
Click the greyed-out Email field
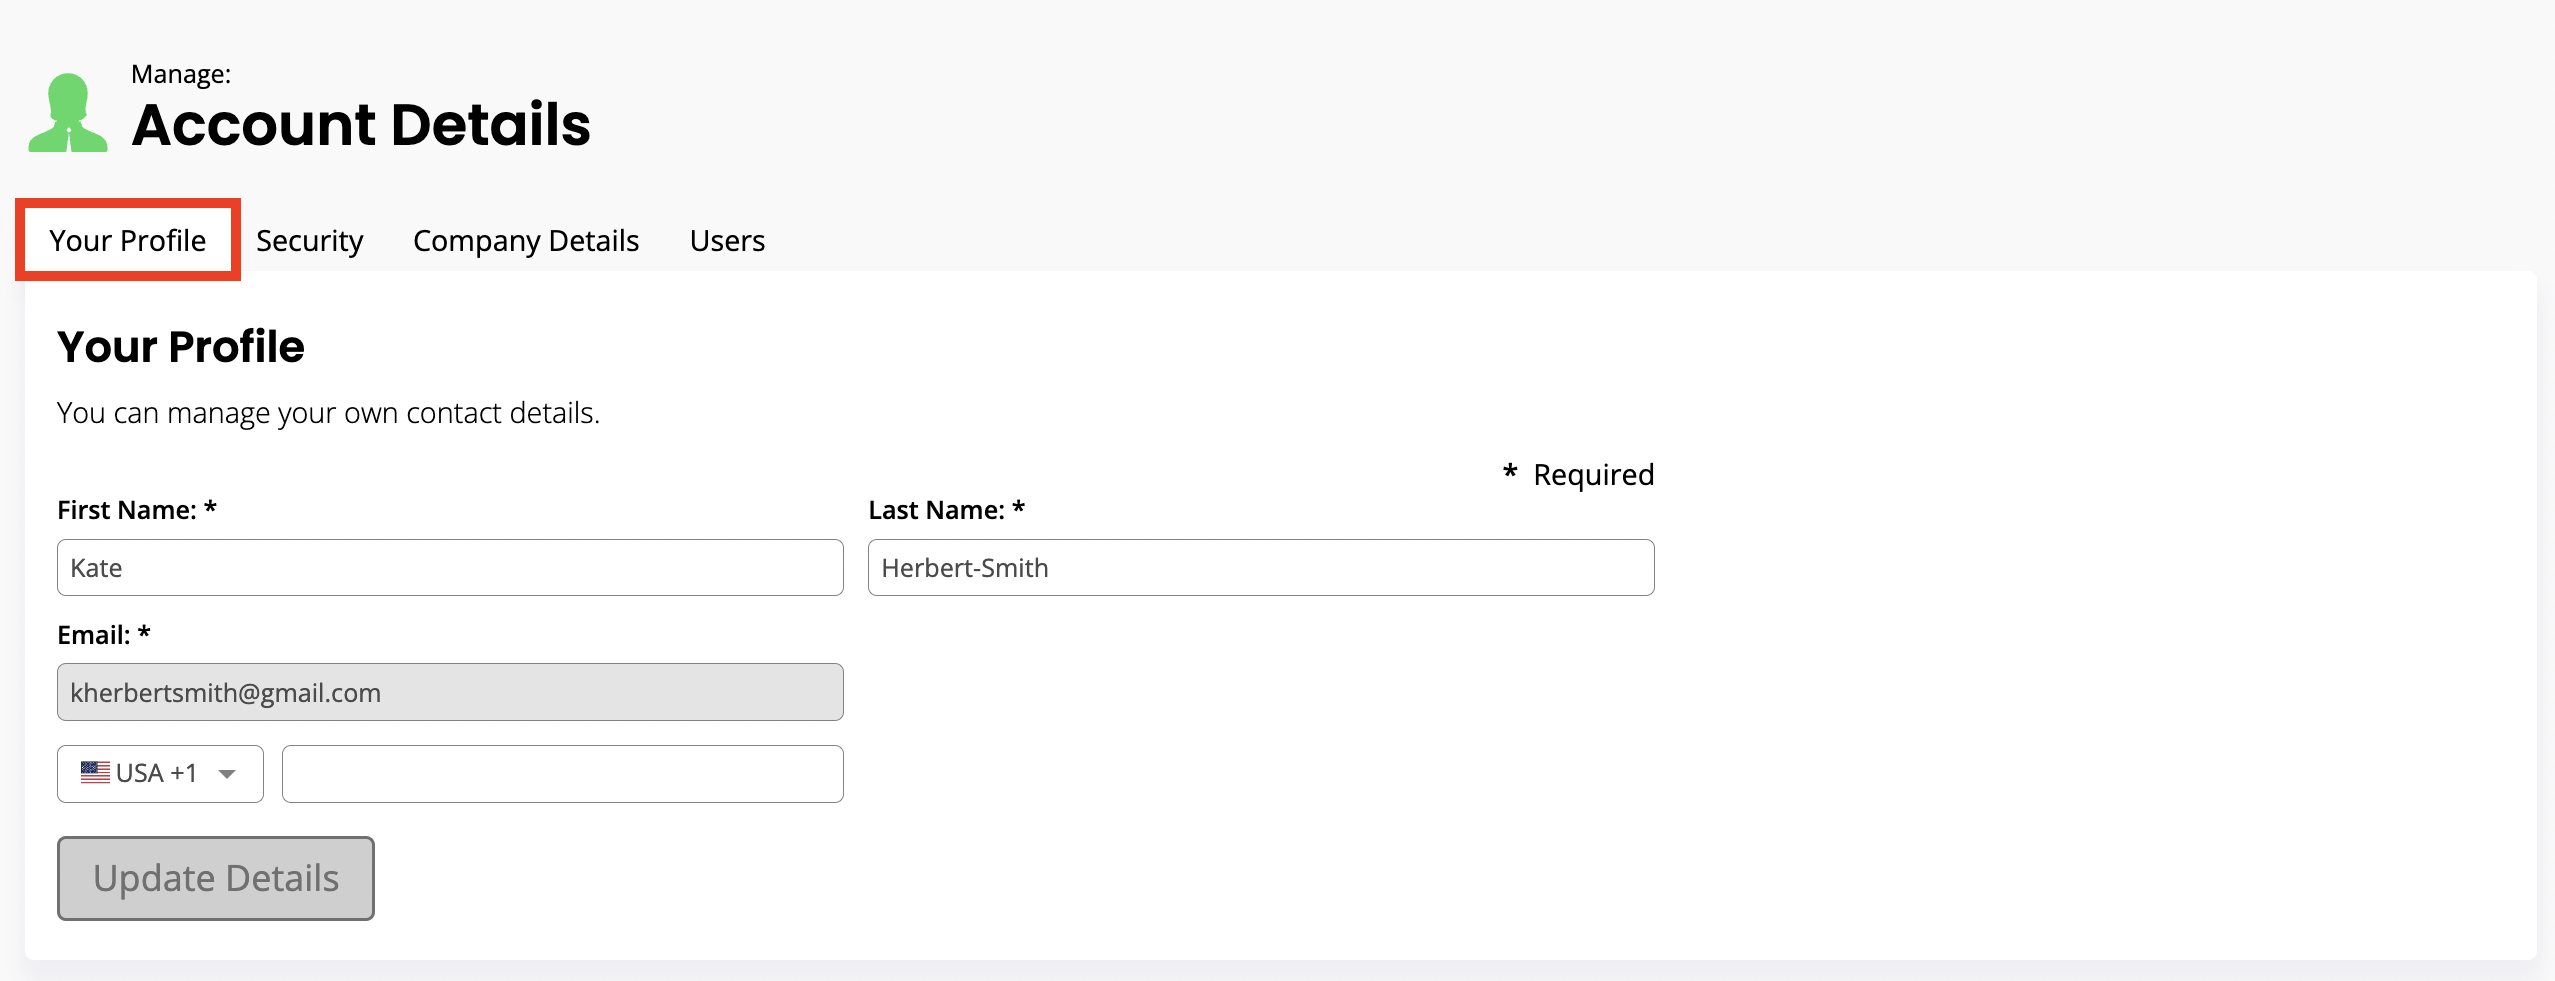pyautogui.click(x=450, y=692)
